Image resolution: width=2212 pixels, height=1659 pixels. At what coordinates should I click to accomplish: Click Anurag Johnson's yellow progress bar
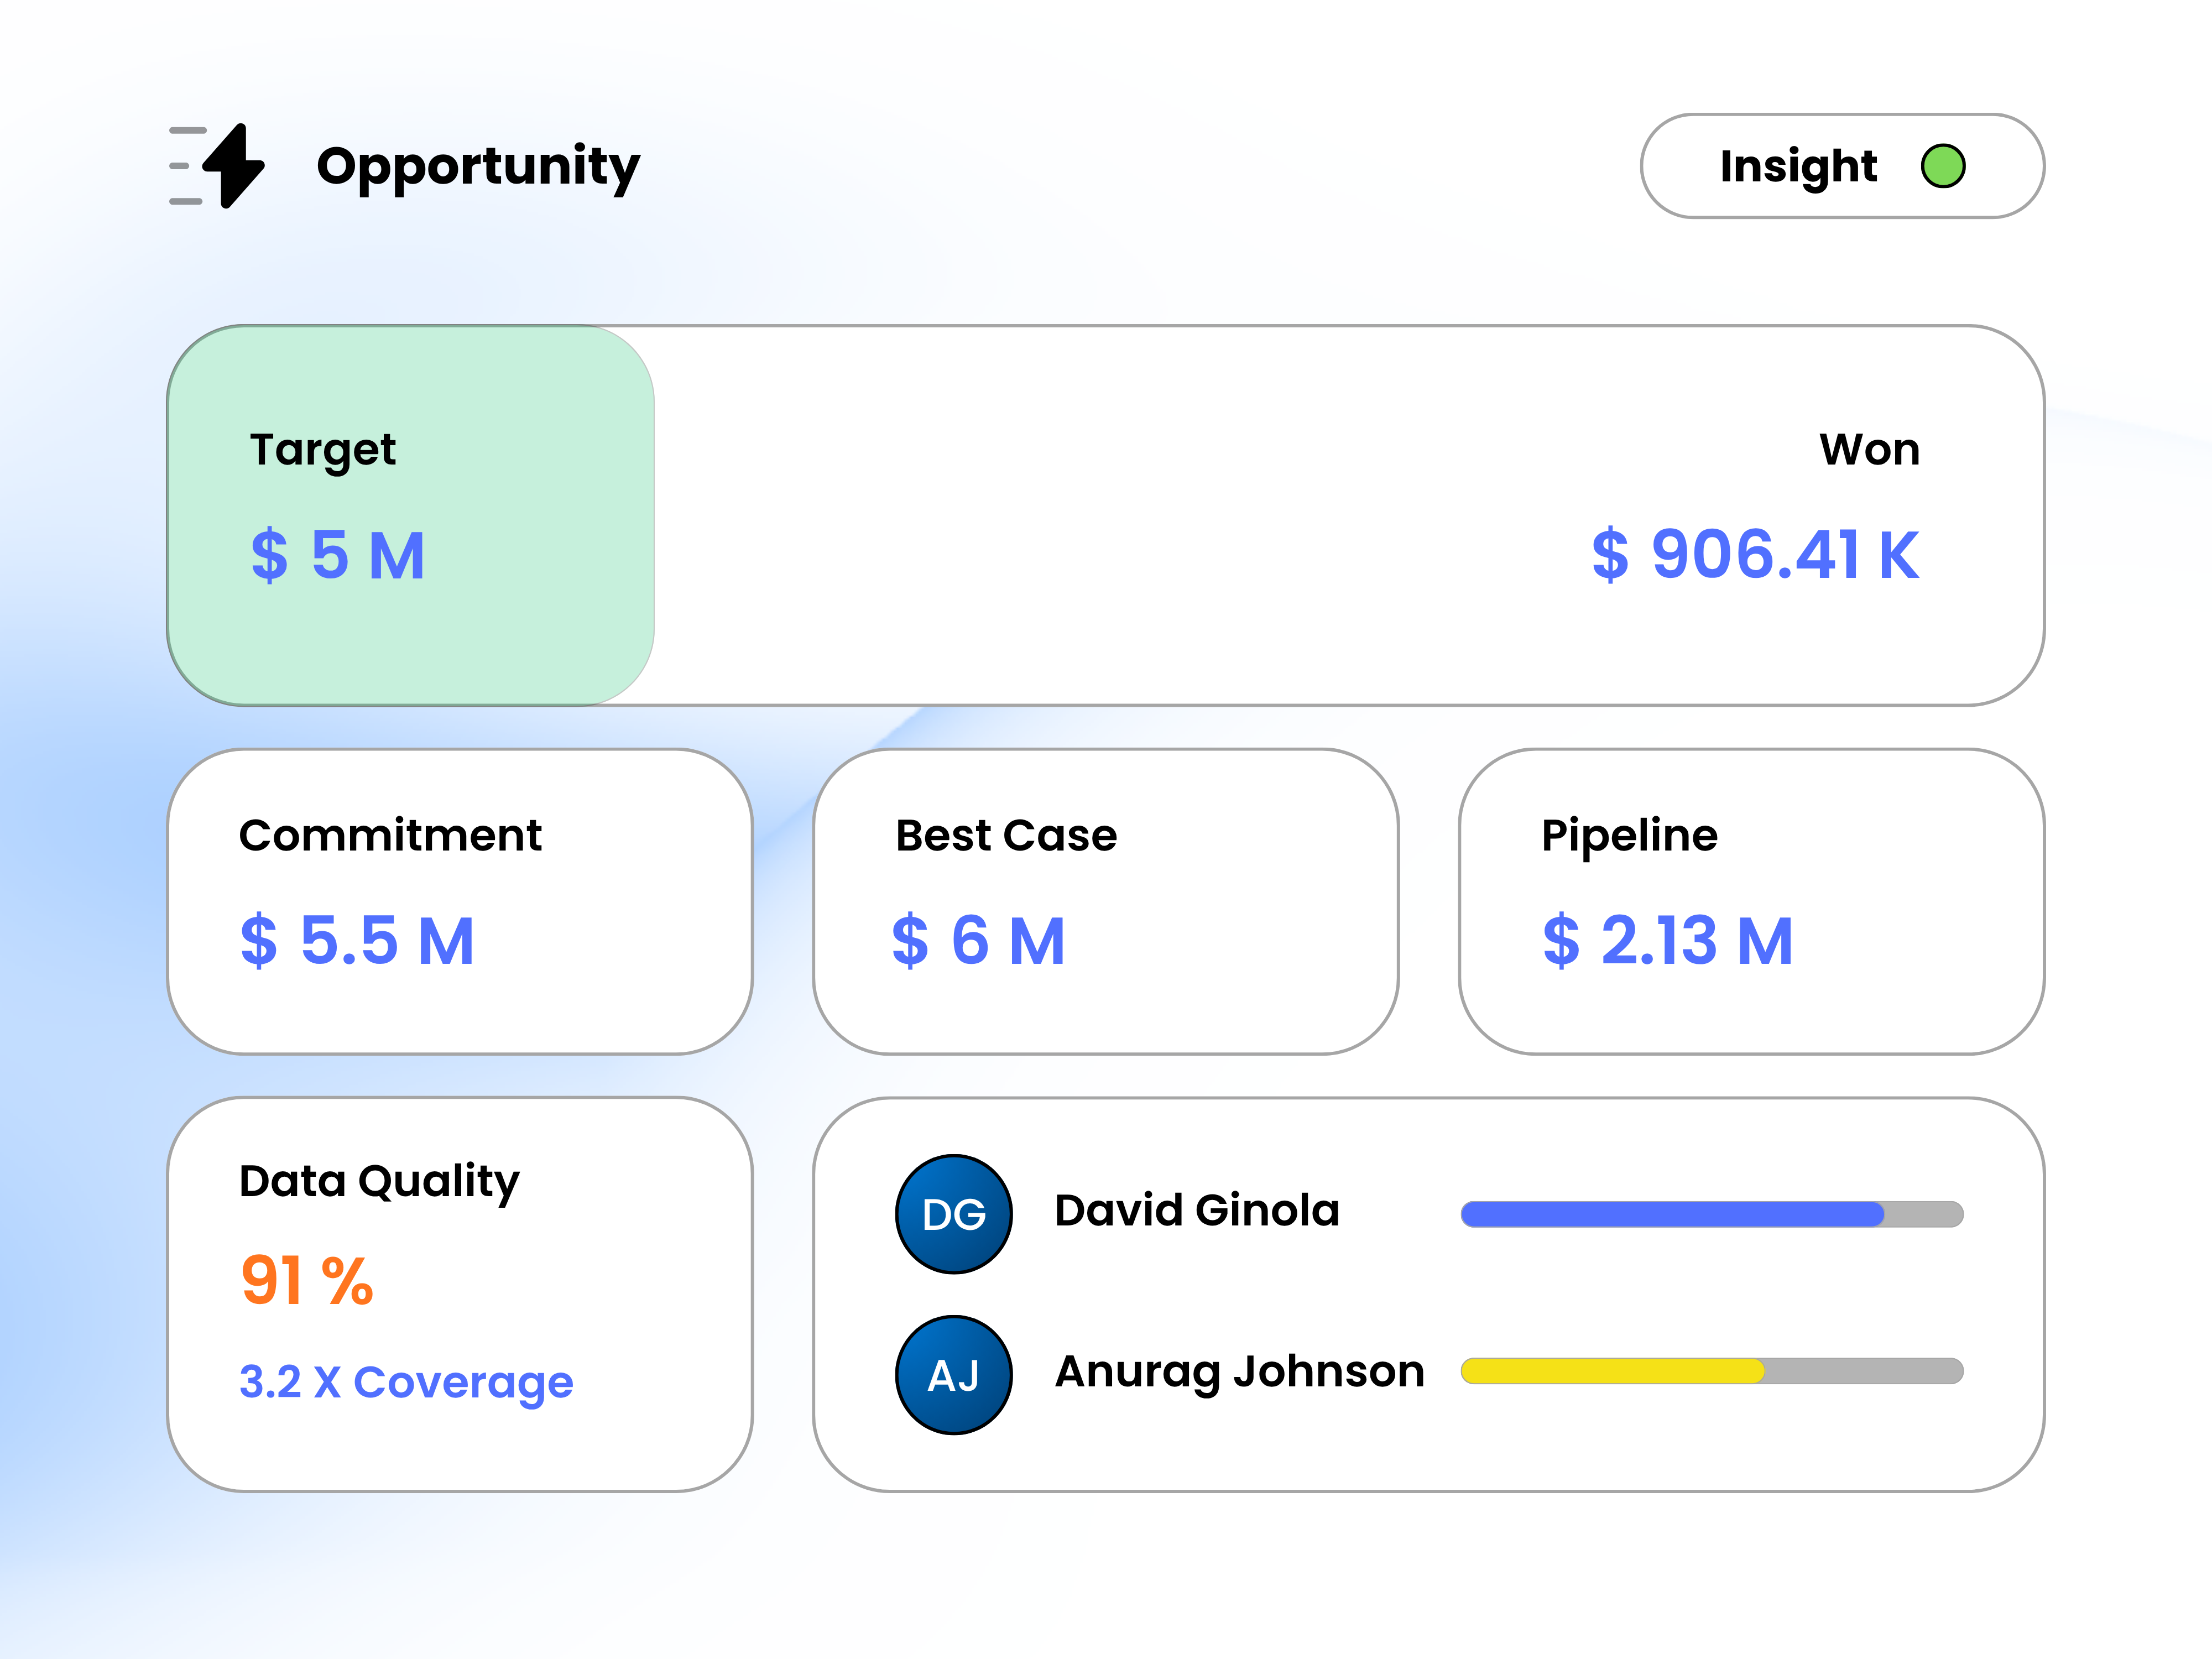(1612, 1370)
